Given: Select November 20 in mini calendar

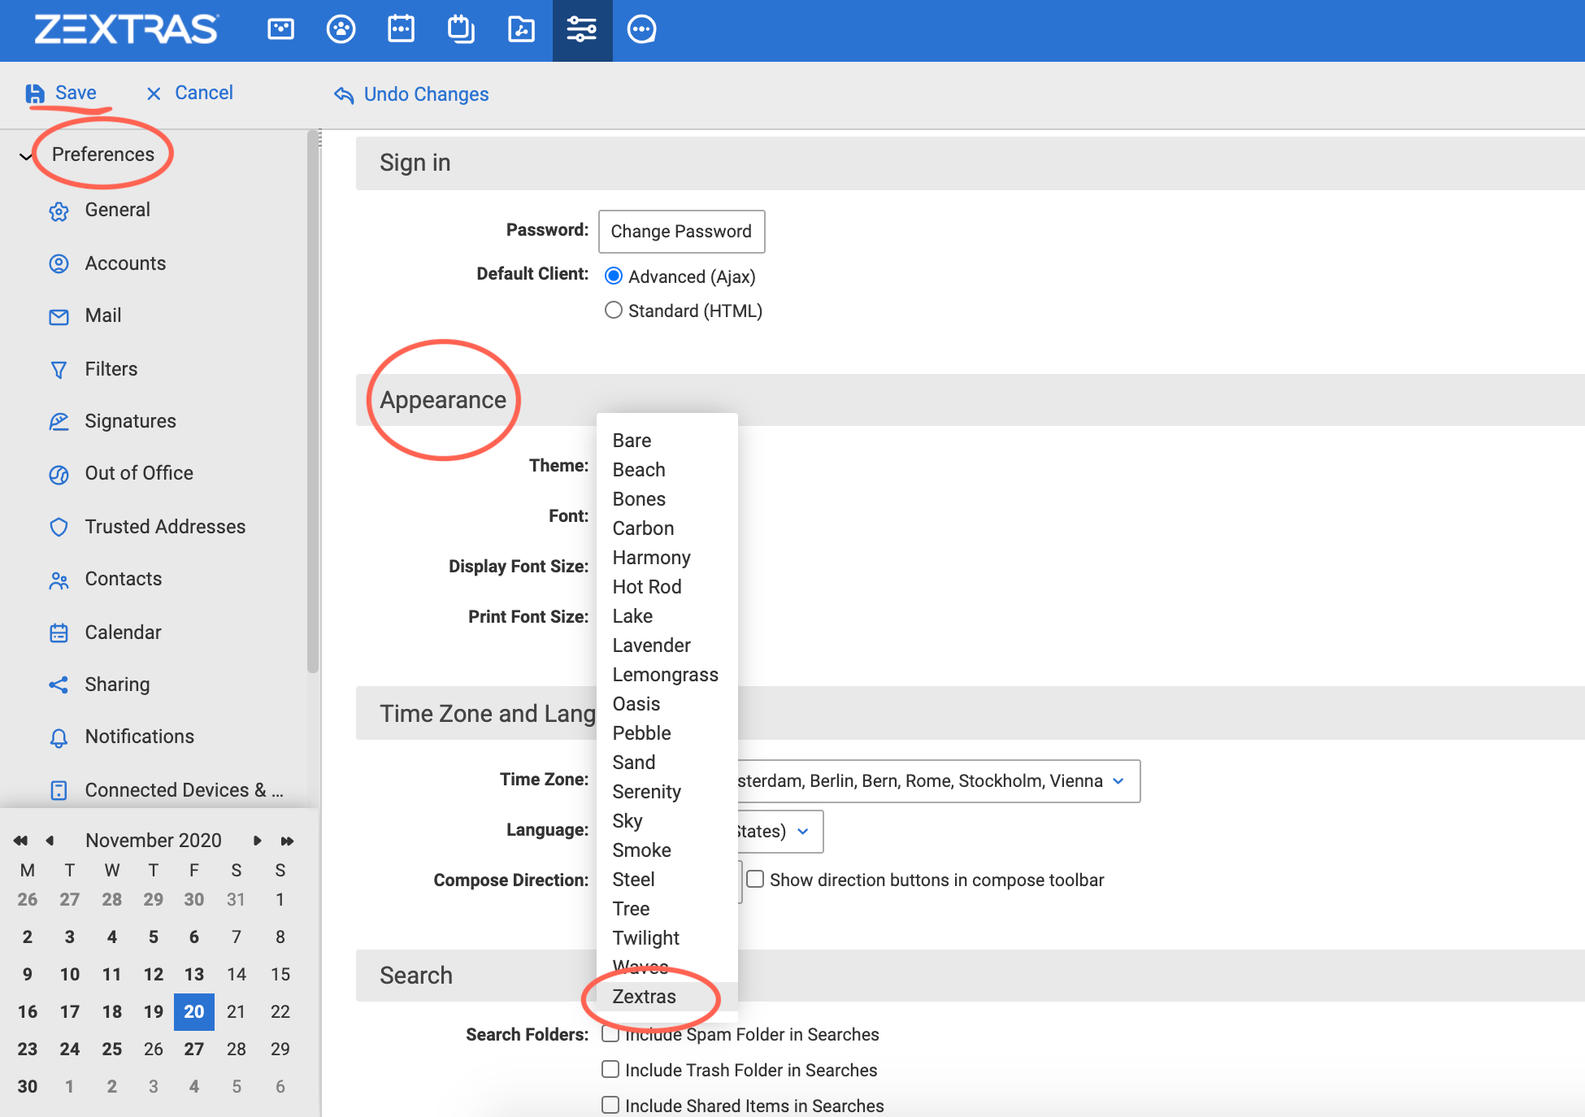Looking at the screenshot, I should (194, 1012).
